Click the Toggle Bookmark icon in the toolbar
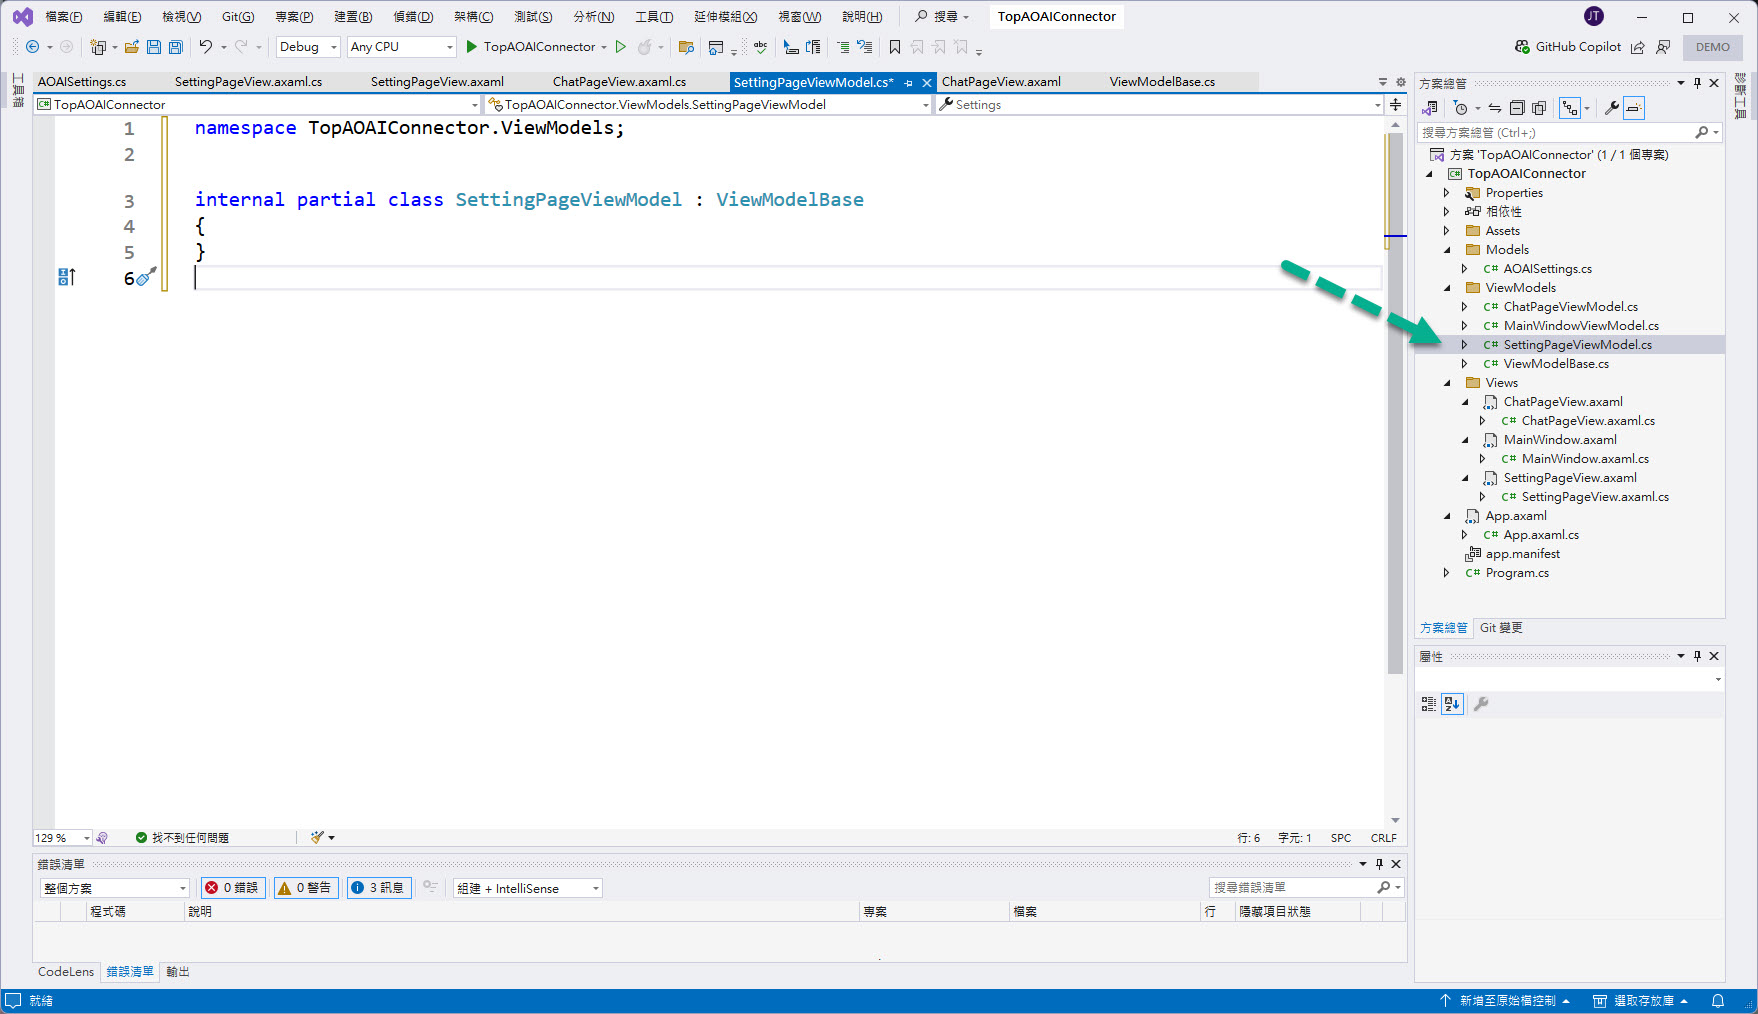This screenshot has width=1758, height=1014. 895,47
